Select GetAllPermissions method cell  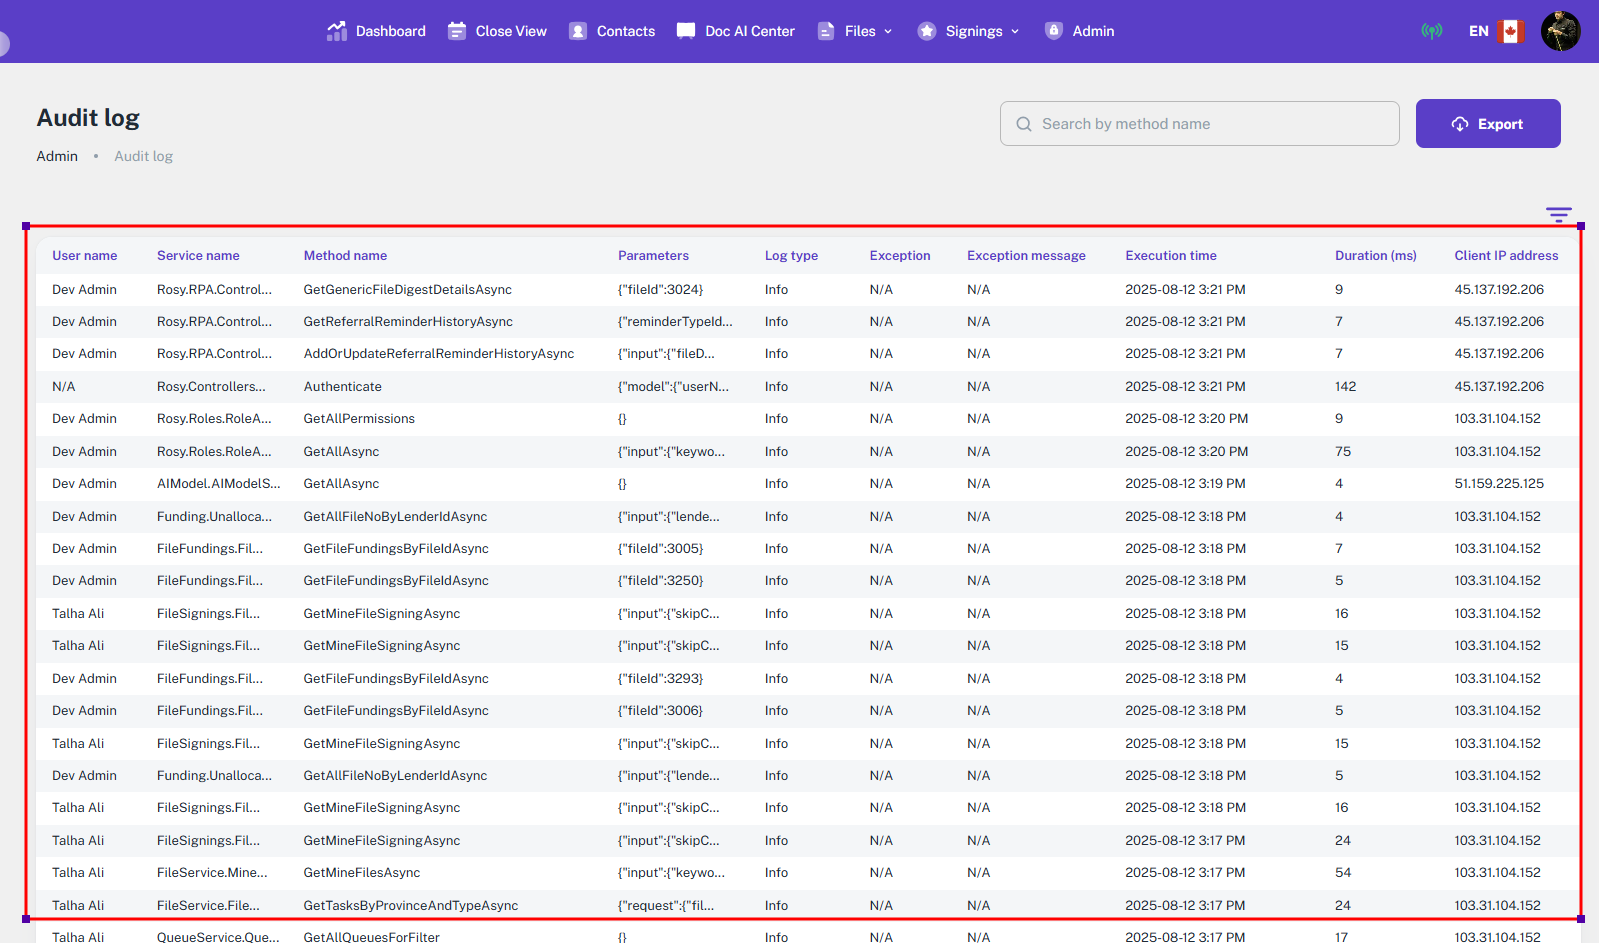coord(359,419)
